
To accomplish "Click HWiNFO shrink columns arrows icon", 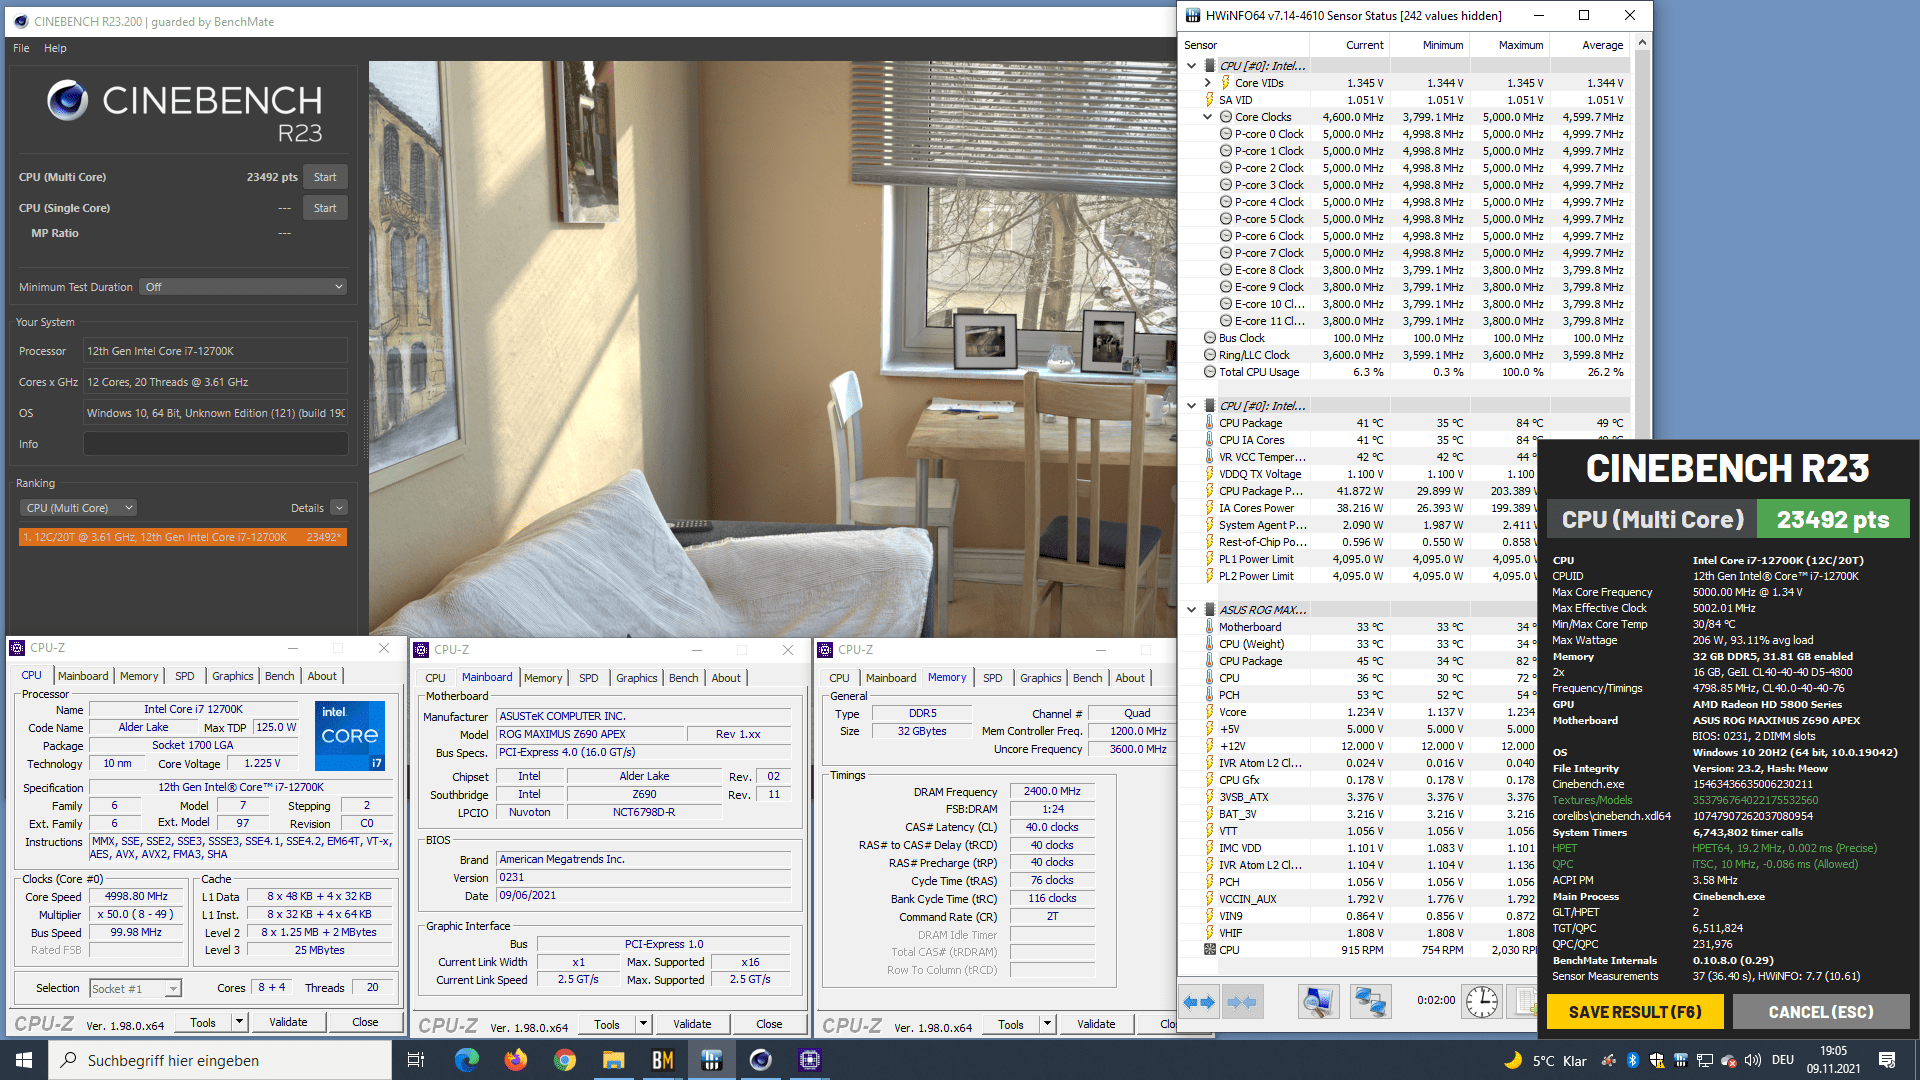I will coord(1242,1001).
